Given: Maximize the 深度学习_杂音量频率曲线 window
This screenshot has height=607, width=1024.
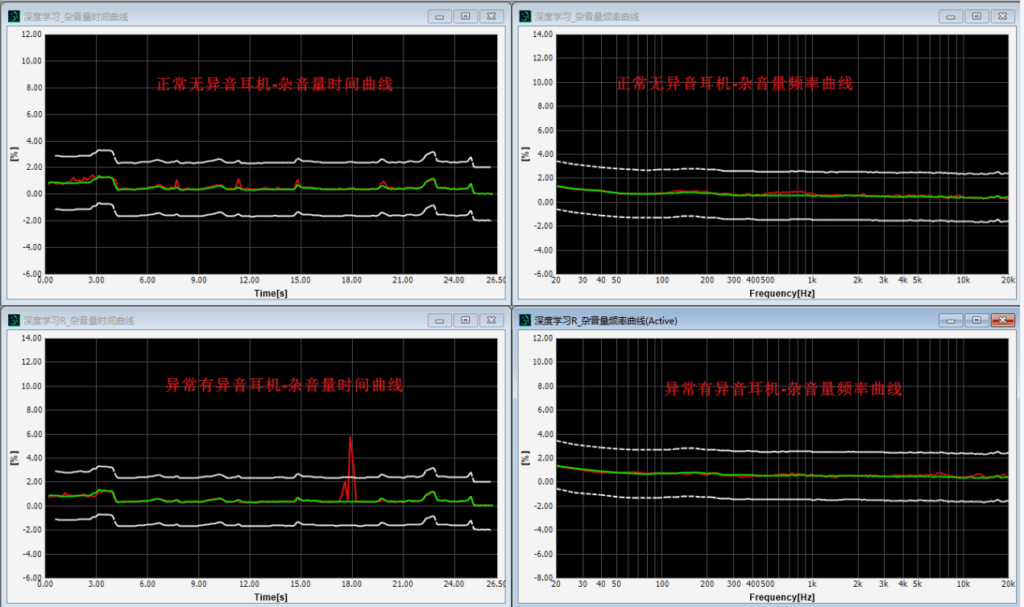Looking at the screenshot, I should [975, 16].
